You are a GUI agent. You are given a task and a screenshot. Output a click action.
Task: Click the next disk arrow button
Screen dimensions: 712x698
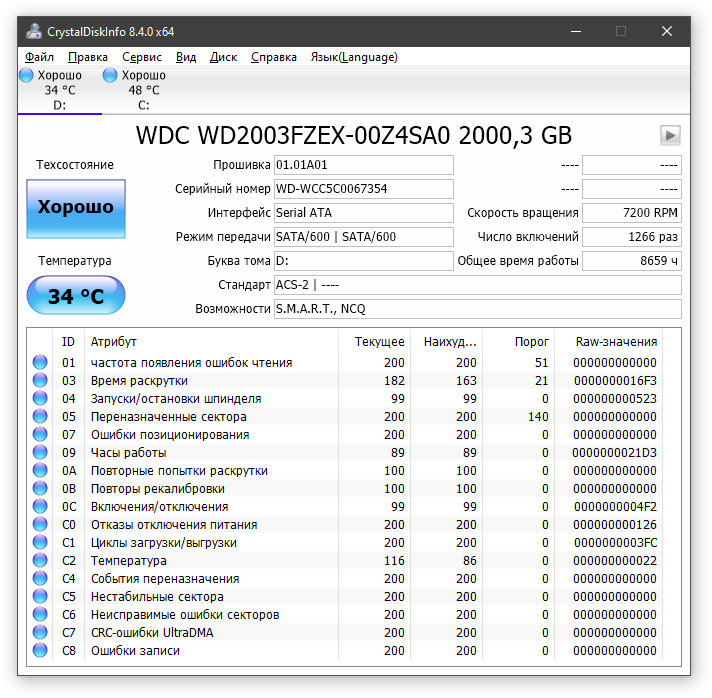[x=670, y=135]
